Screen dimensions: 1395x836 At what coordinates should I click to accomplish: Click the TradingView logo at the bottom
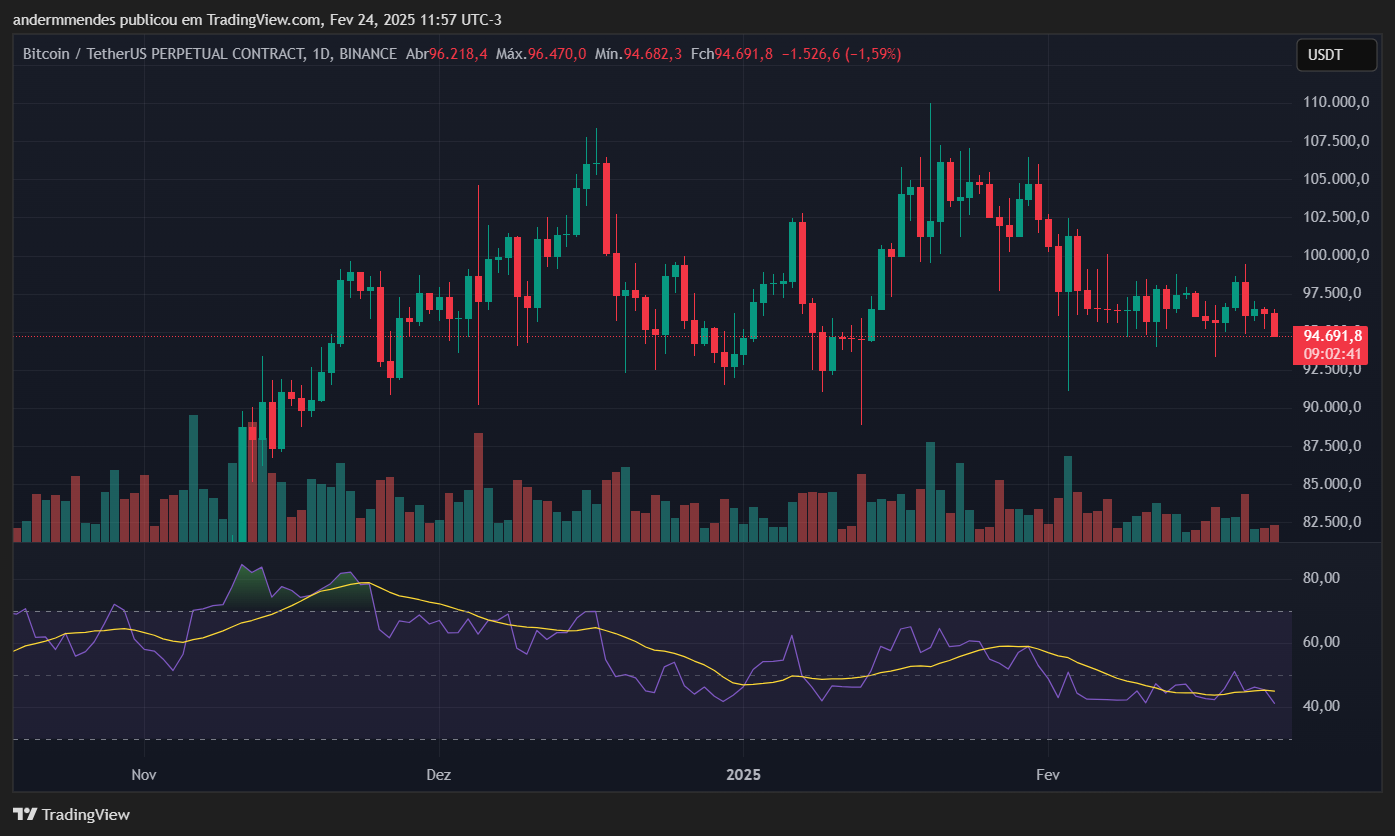point(71,814)
